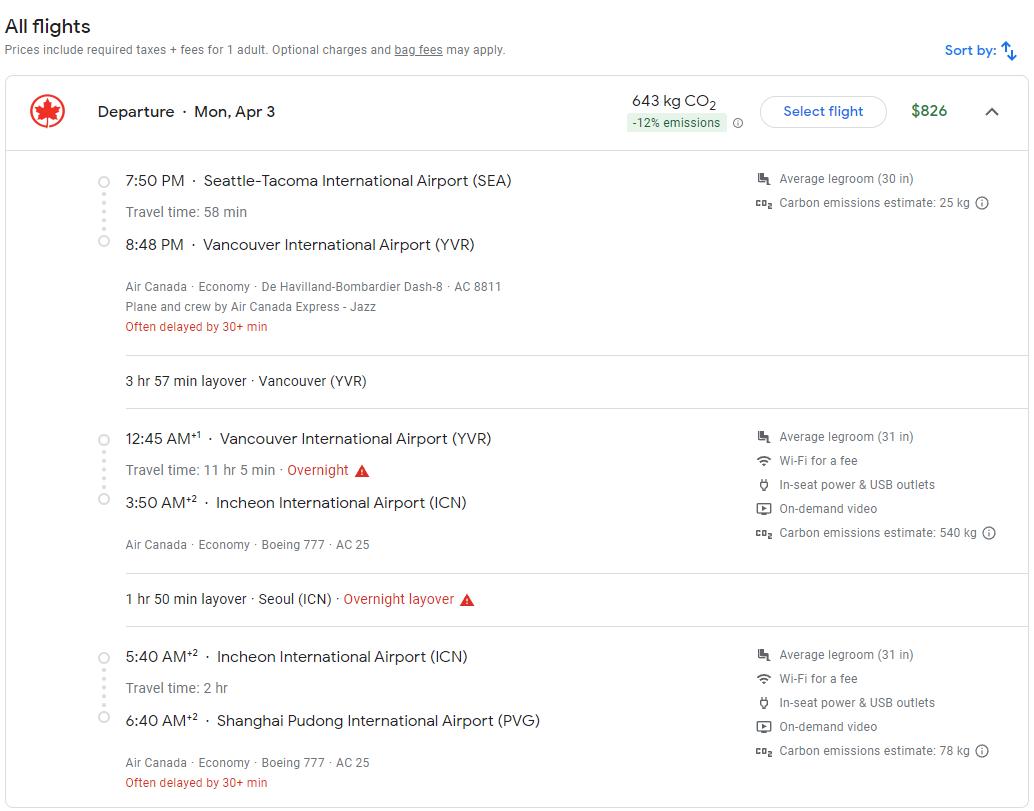Click info icon next to 78 kg carbon estimate
Image resolution: width=1034 pixels, height=811 pixels.
coord(982,751)
